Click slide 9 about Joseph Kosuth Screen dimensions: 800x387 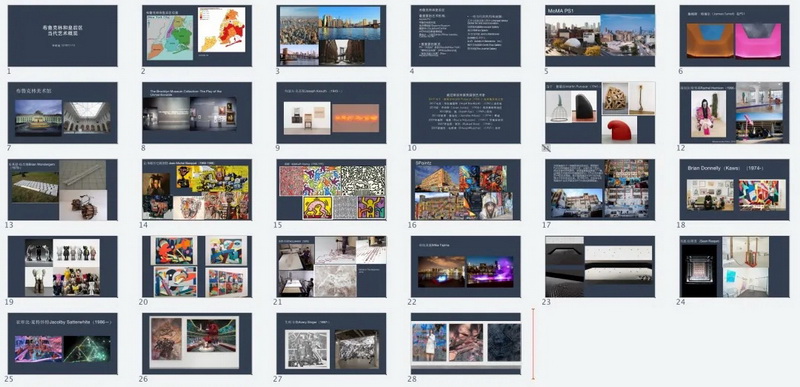331,113
